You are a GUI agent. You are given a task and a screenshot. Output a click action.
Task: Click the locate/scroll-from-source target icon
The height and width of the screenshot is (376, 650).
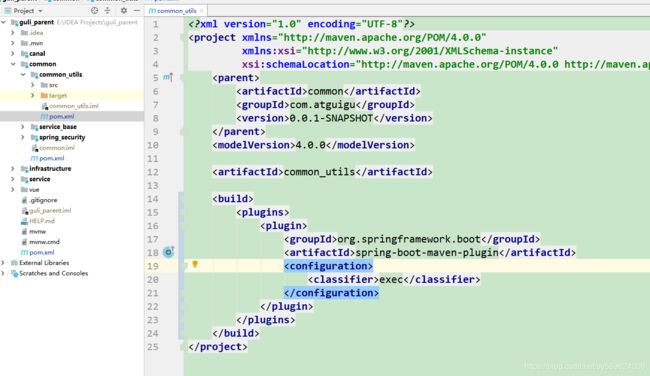click(x=95, y=10)
